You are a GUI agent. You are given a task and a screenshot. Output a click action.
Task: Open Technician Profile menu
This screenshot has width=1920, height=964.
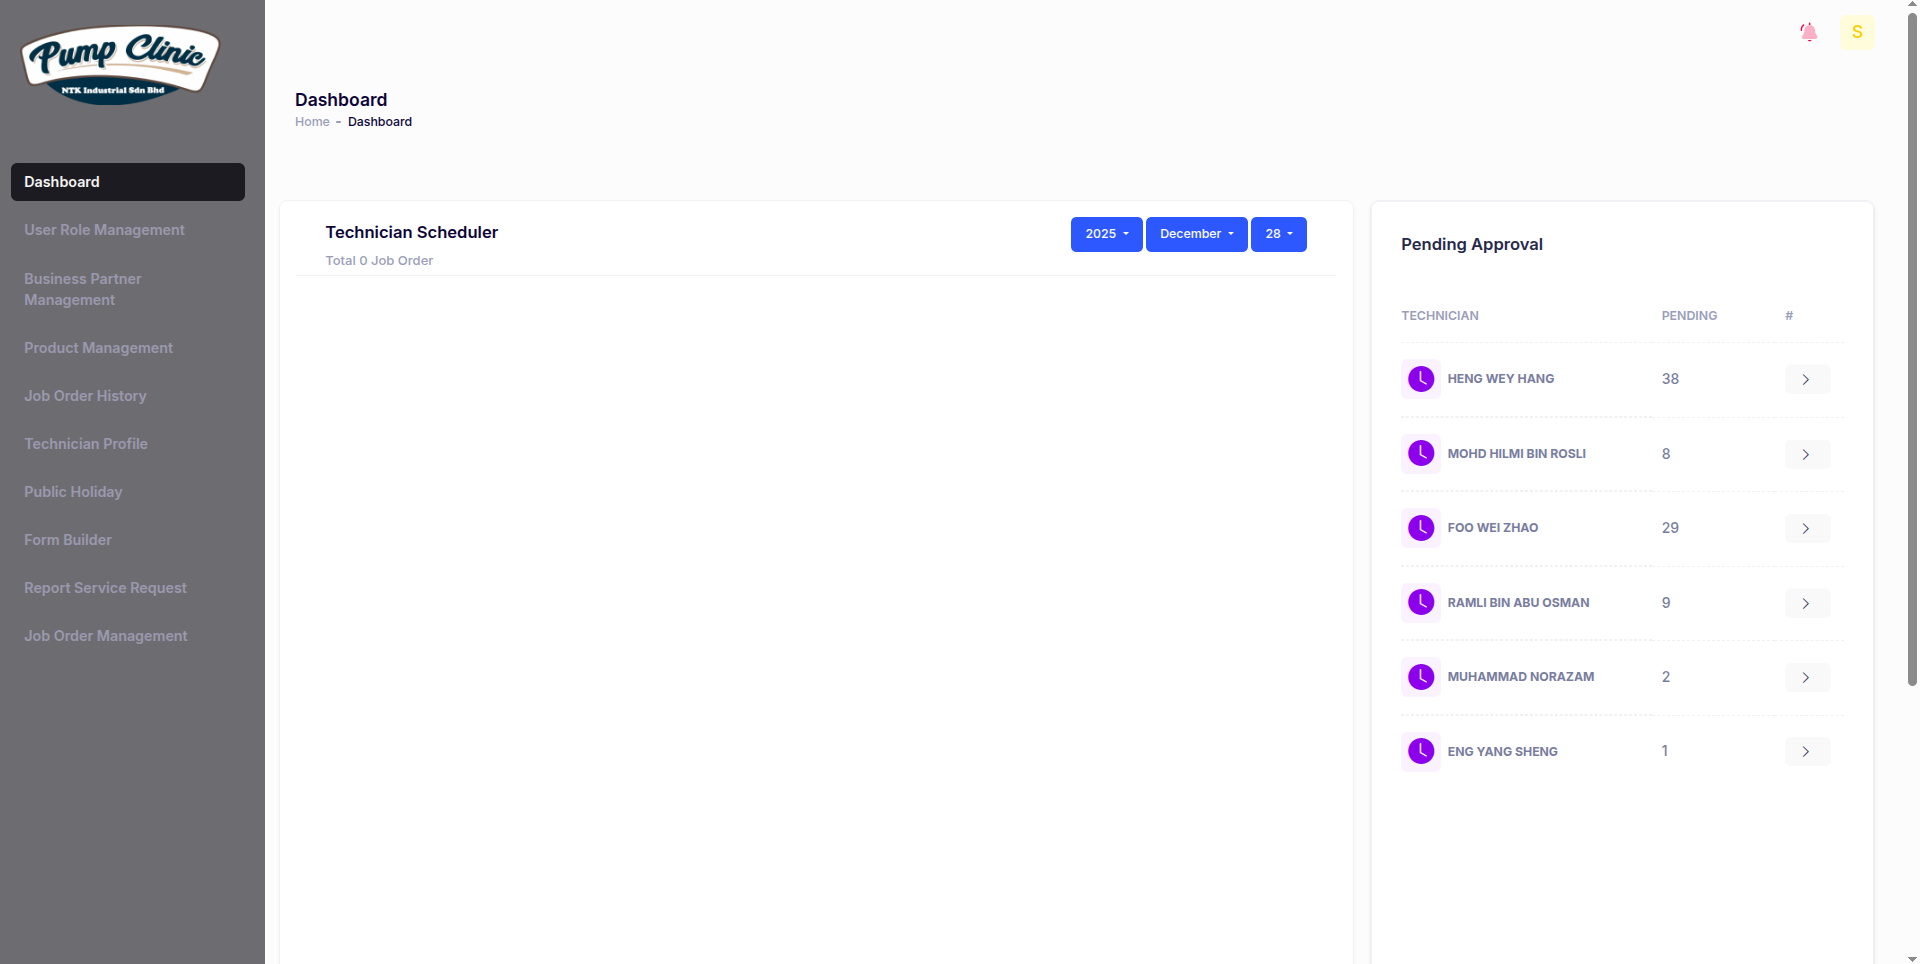(x=128, y=444)
